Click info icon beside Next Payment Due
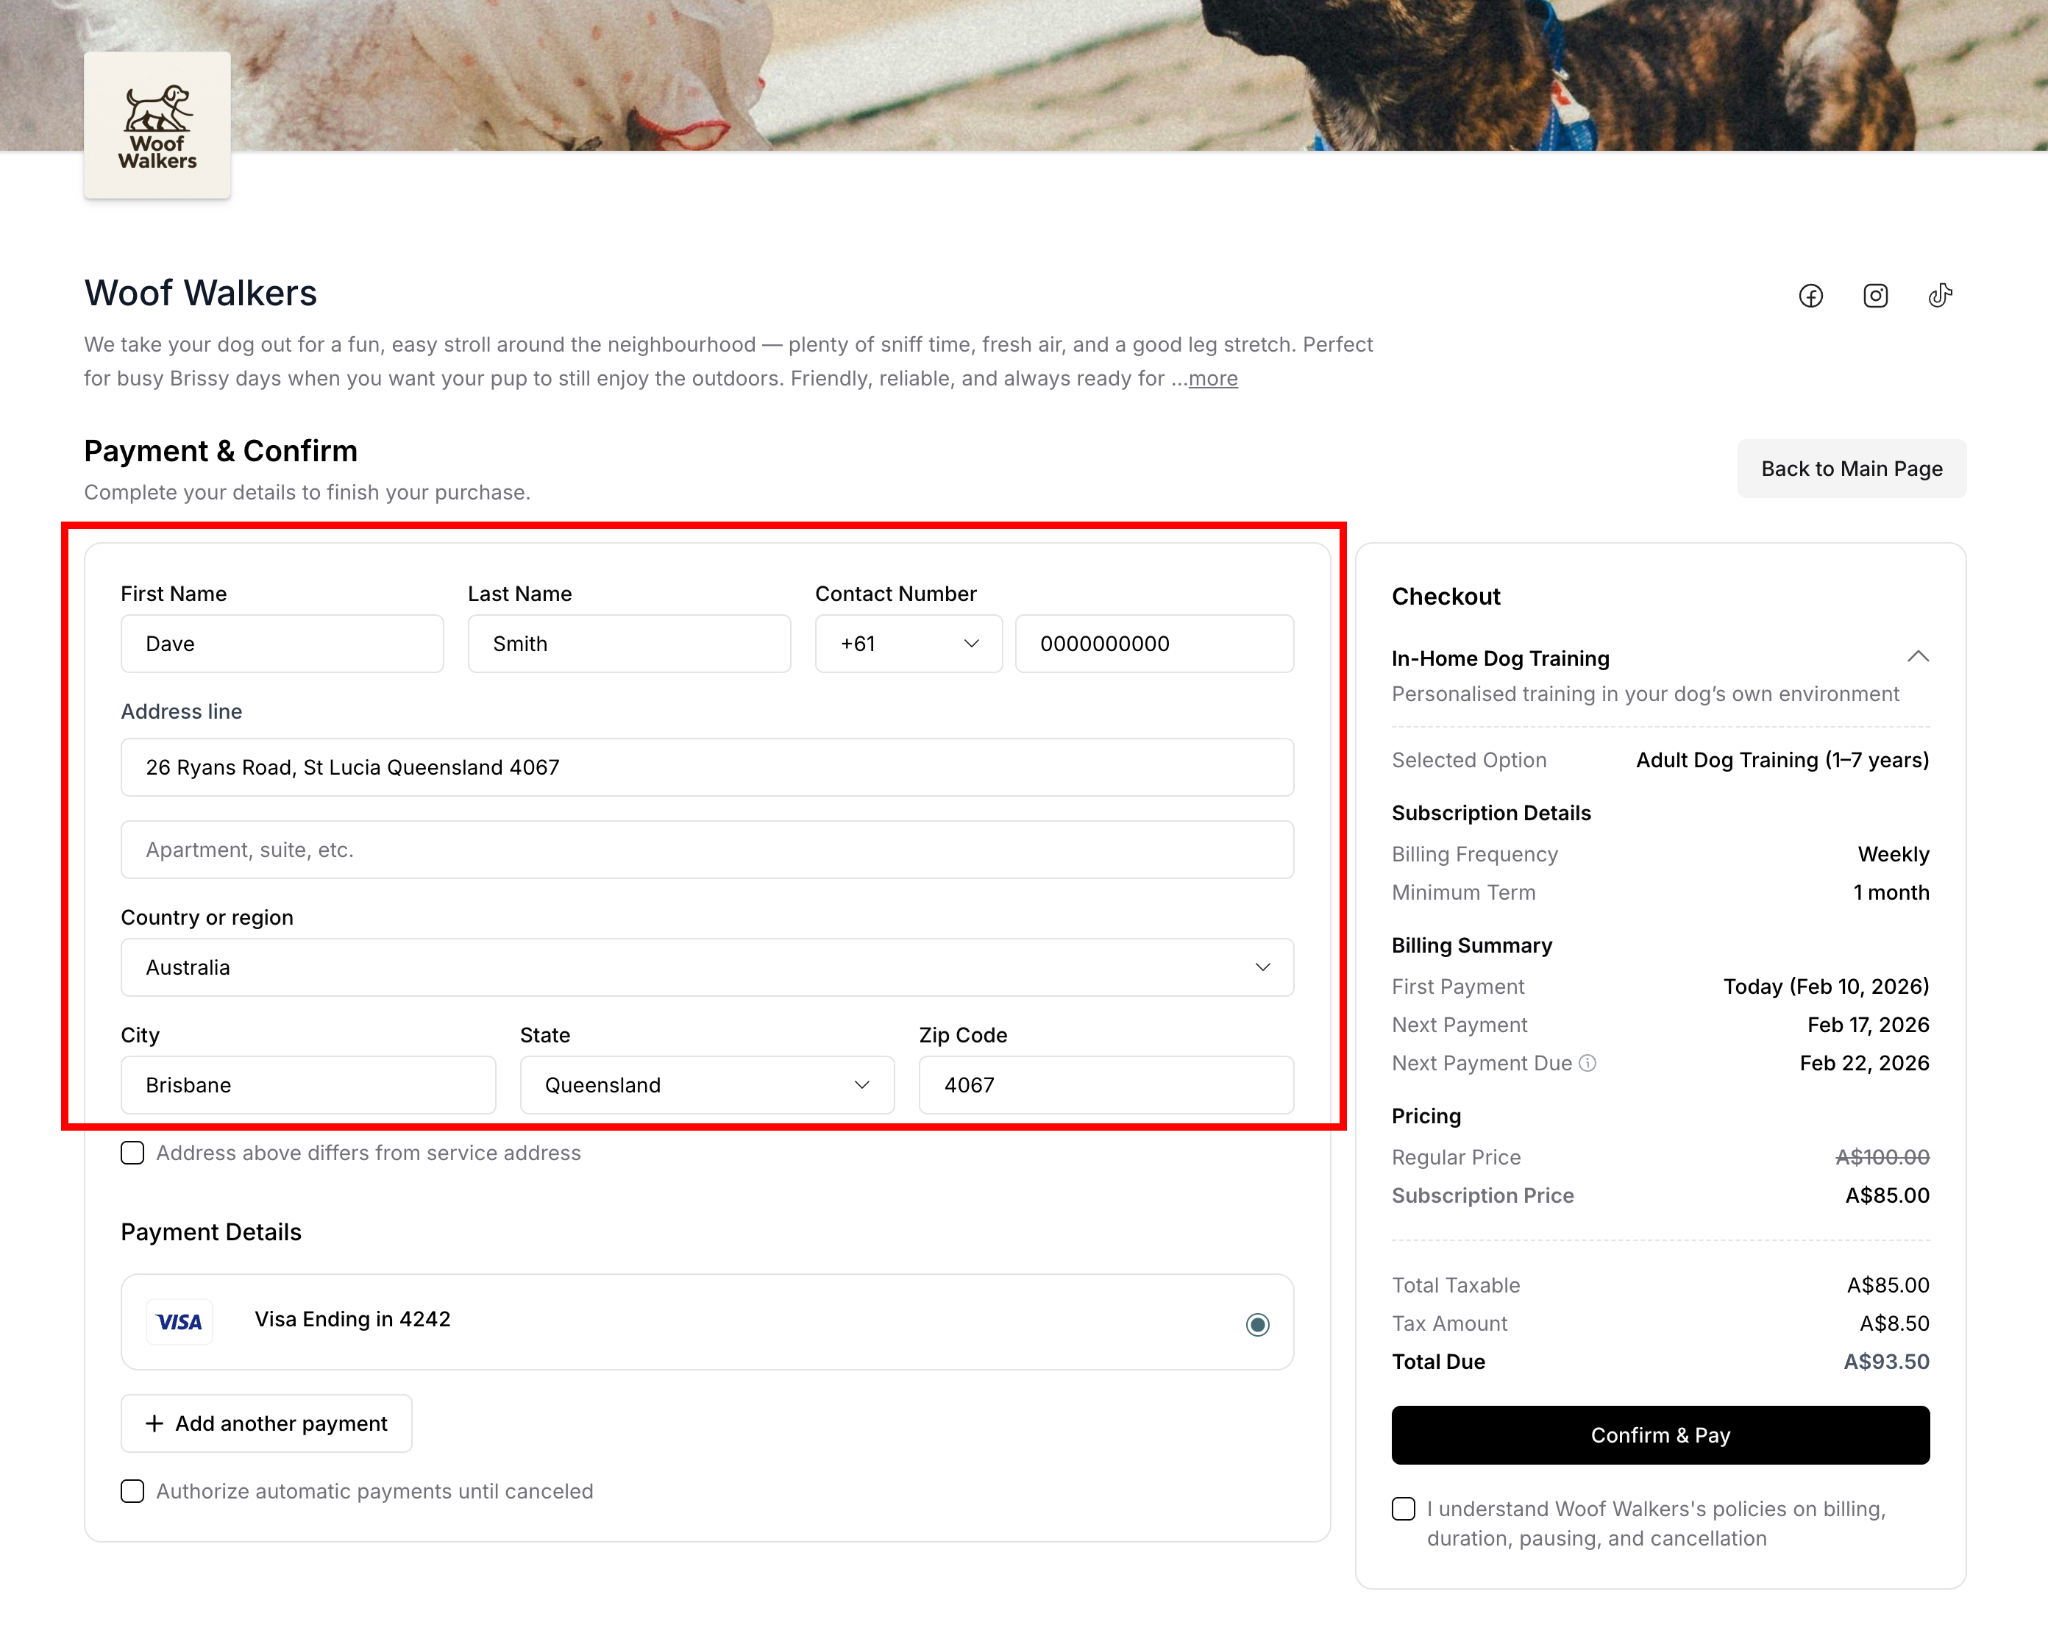The width and height of the screenshot is (2048, 1638). pos(1587,1063)
